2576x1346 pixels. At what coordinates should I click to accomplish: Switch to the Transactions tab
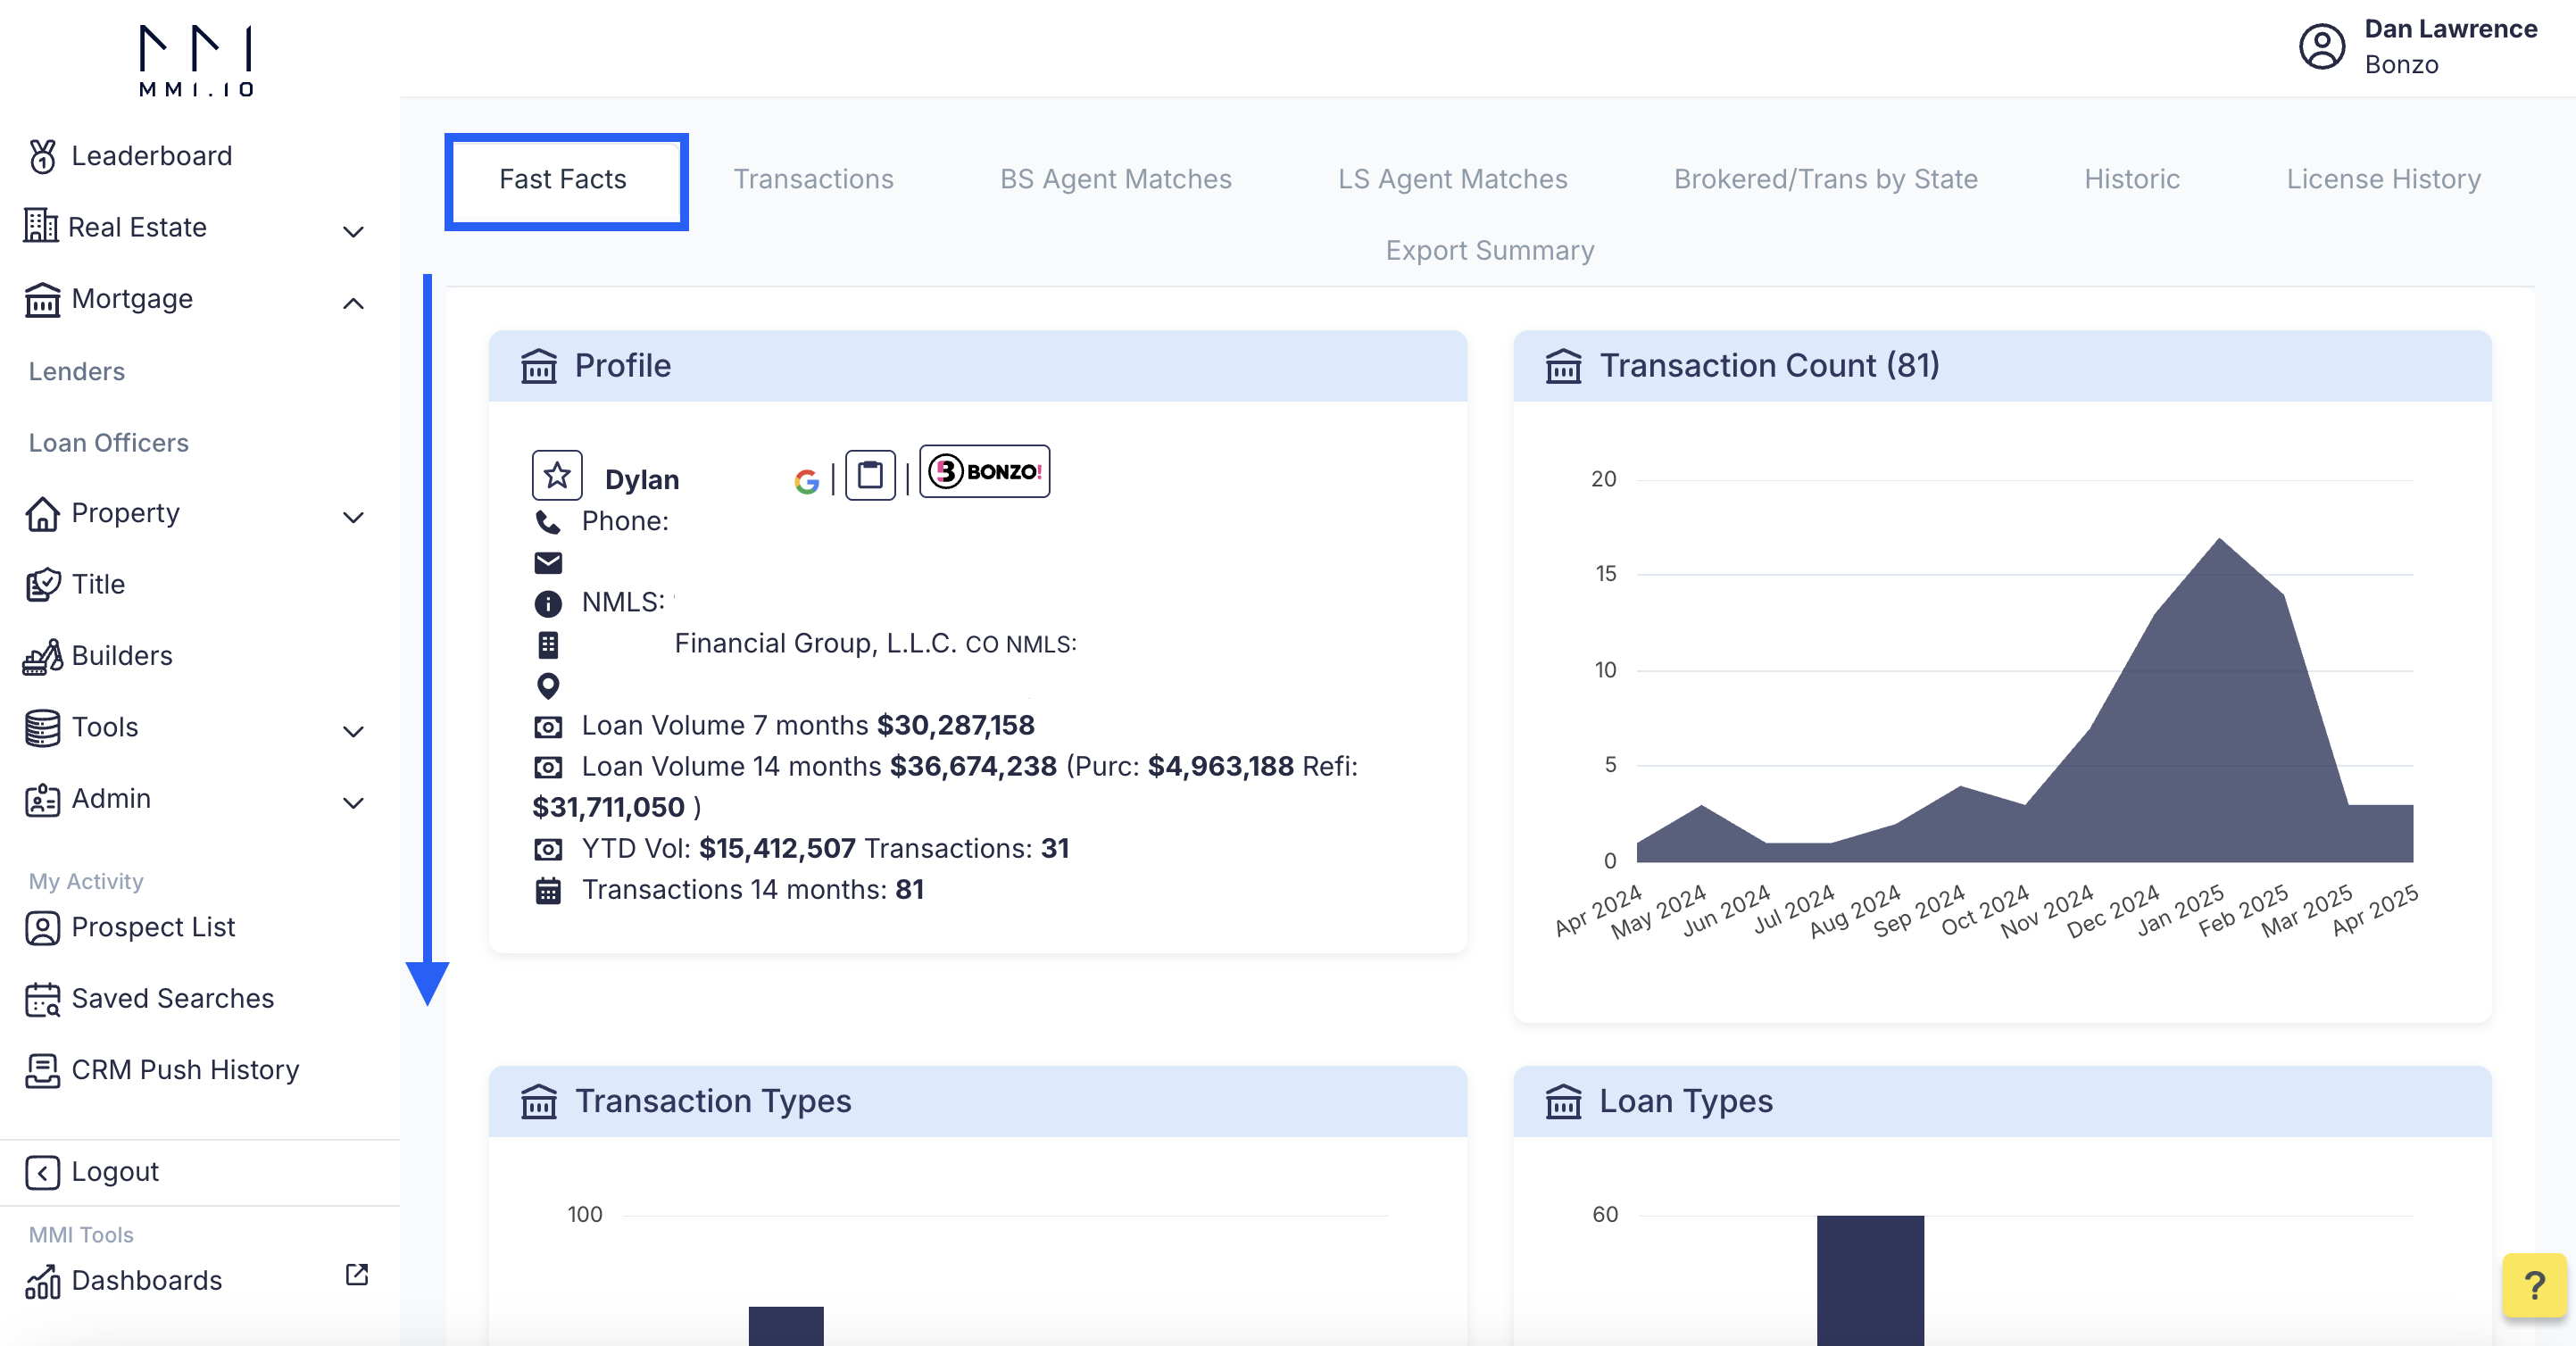(813, 179)
